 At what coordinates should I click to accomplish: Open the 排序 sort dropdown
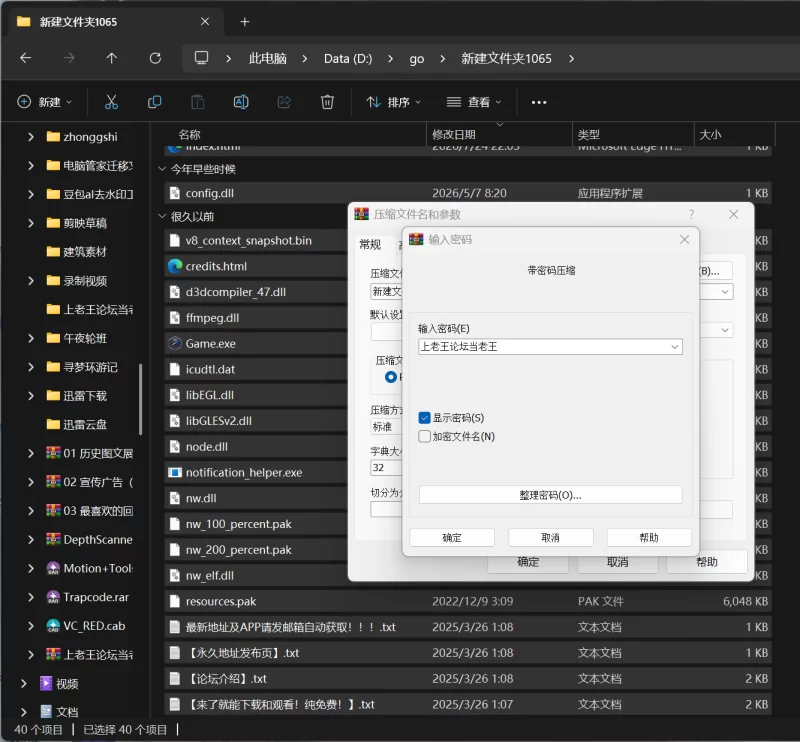tap(393, 102)
